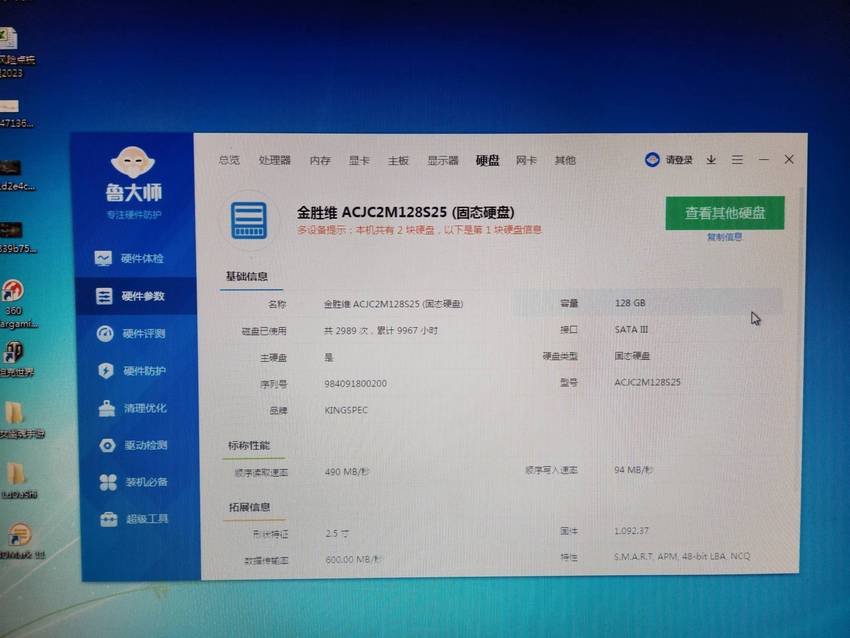Click the features text S.M.A.R.T, APM, 48-bit LBA, NCQ

682,557
